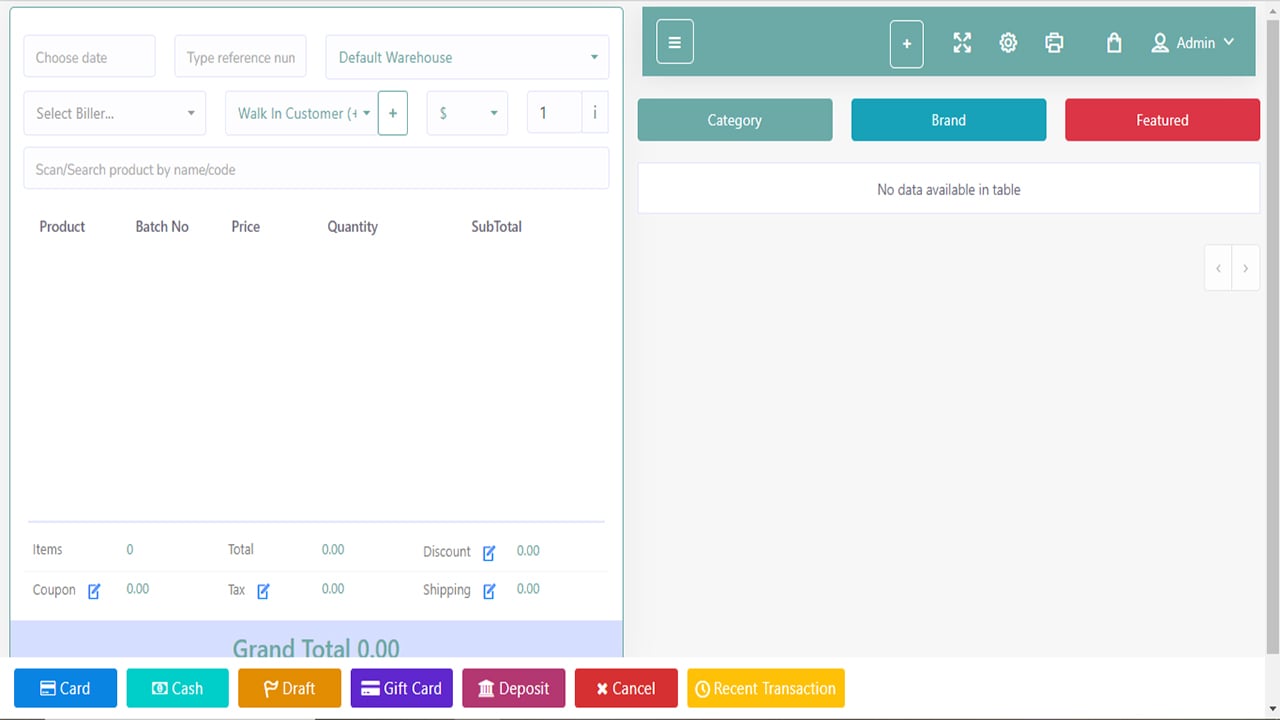The width and height of the screenshot is (1280, 720).
Task: Click the shopping bag icon
Action: coord(1114,43)
